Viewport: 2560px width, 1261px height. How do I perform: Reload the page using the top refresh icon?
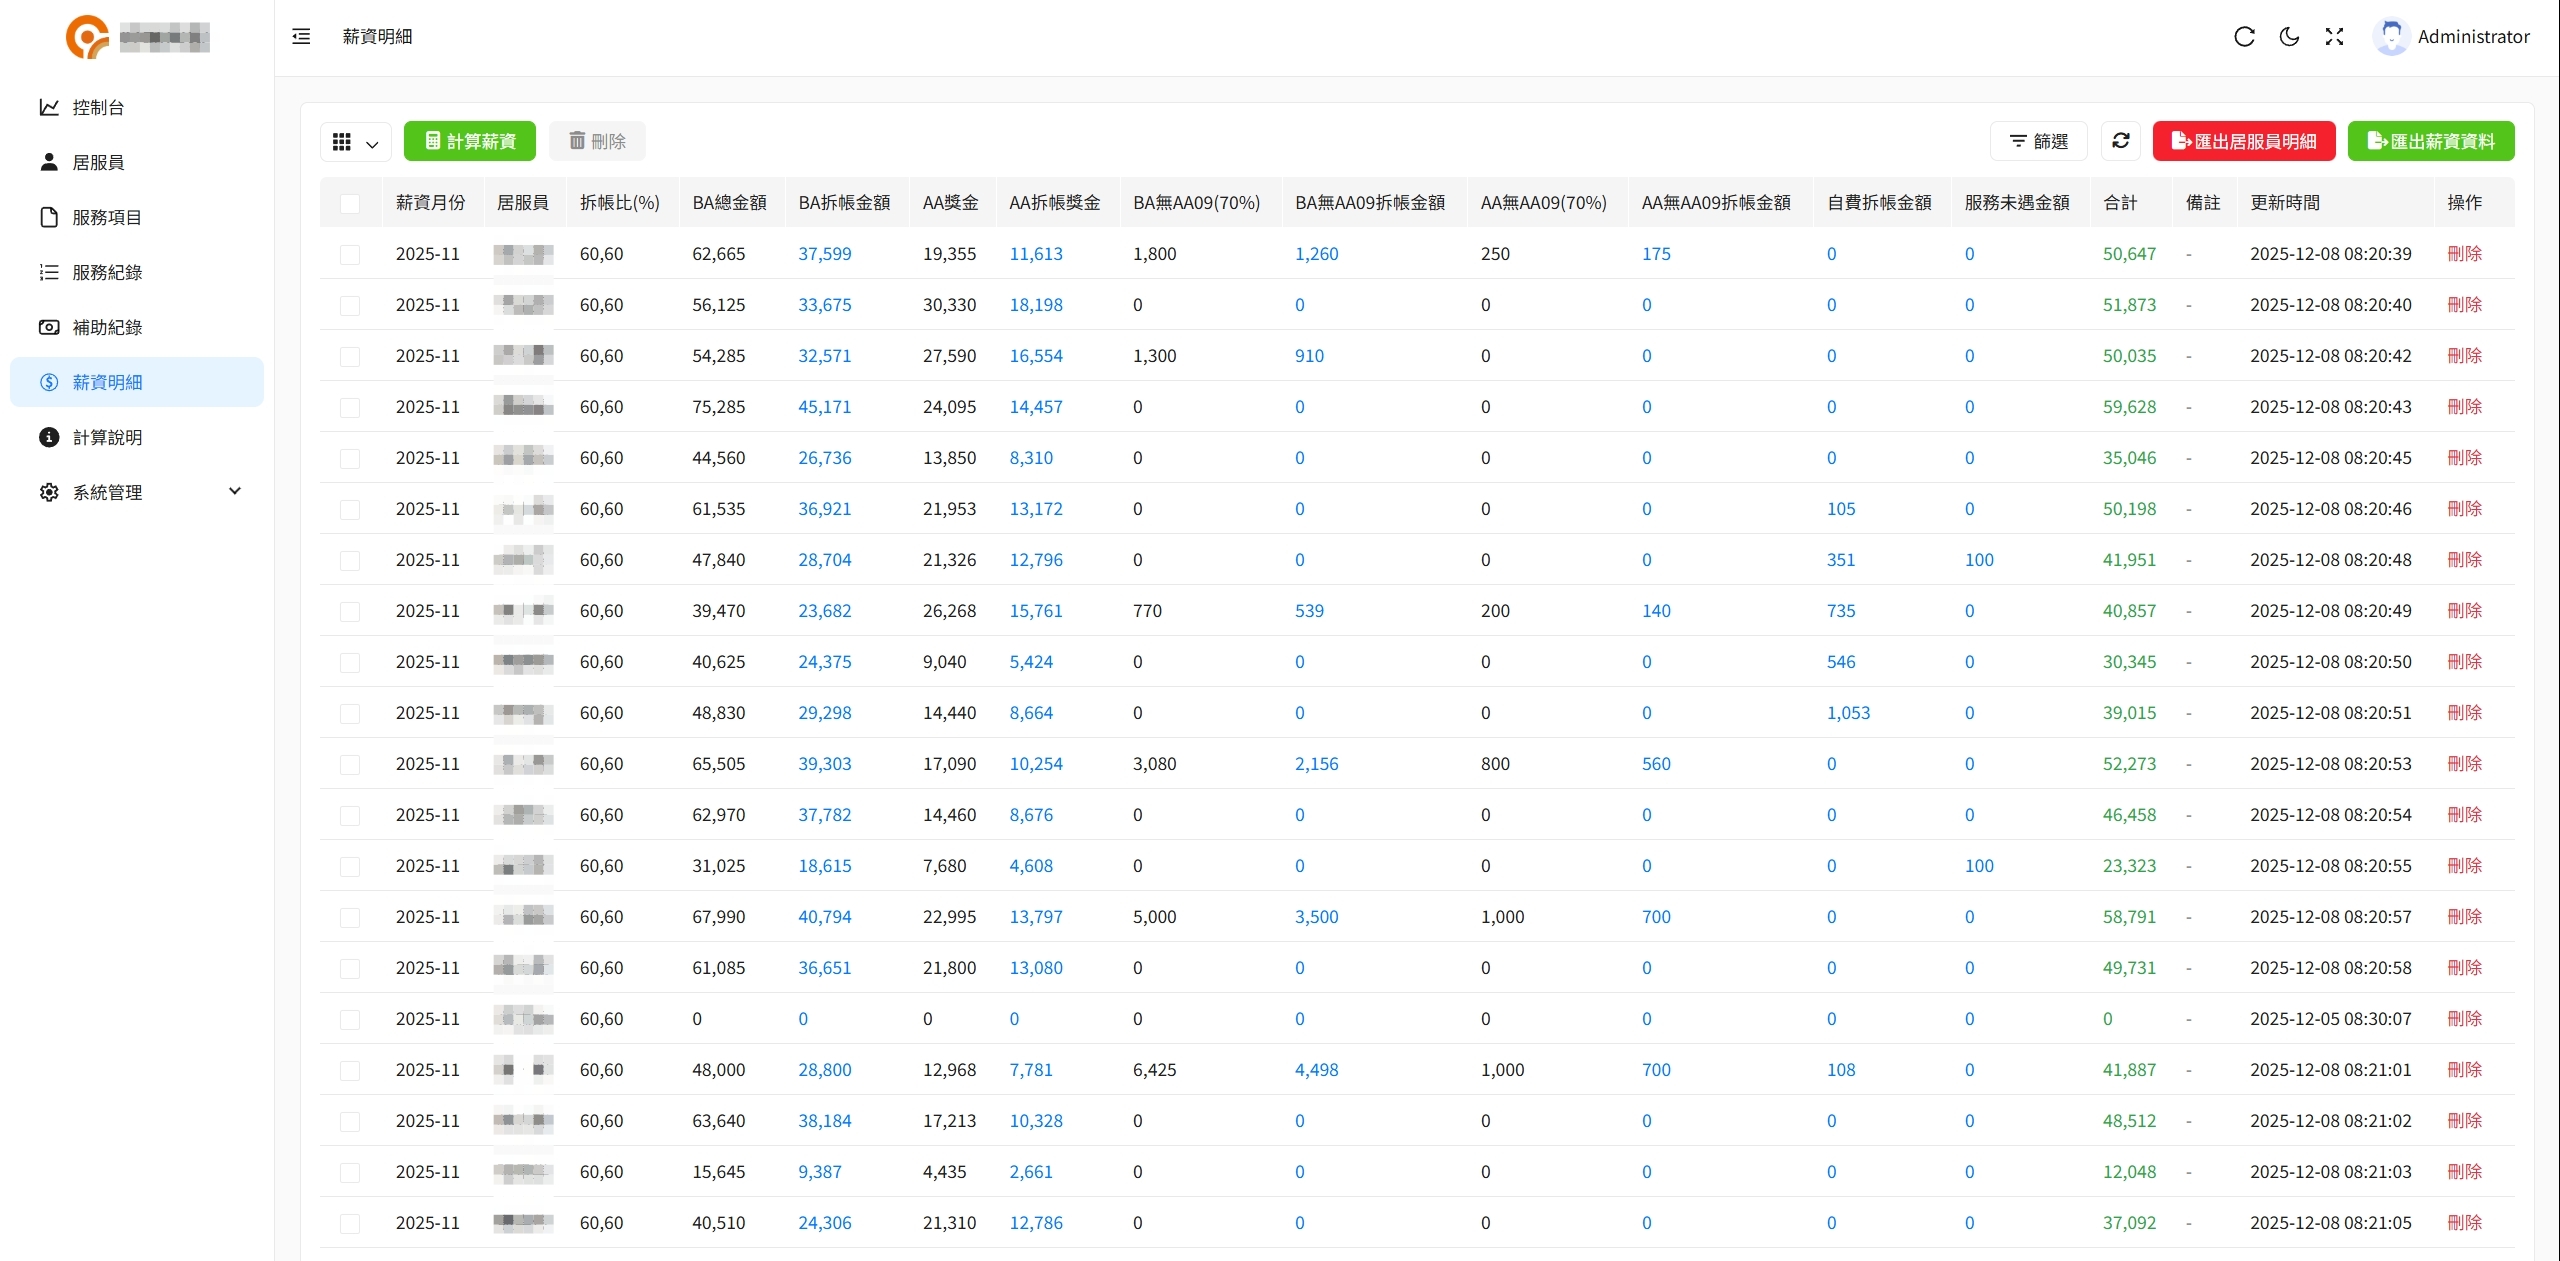pos(2245,36)
